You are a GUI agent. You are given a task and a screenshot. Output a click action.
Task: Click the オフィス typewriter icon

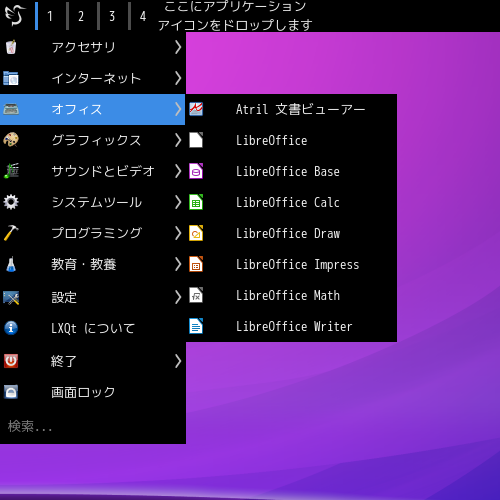pos(11,109)
